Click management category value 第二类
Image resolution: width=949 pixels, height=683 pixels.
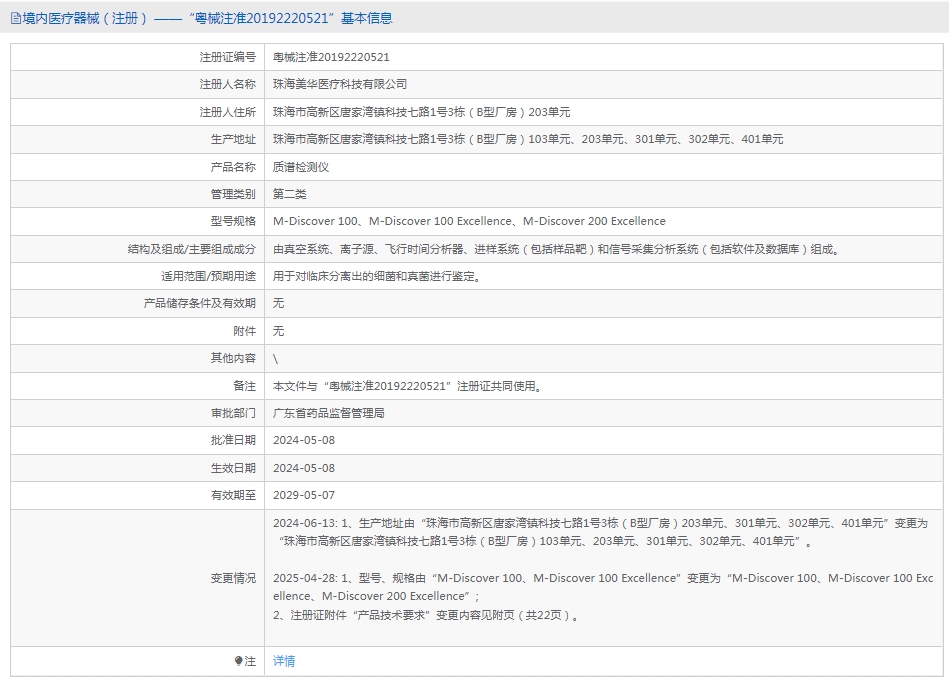pos(290,194)
